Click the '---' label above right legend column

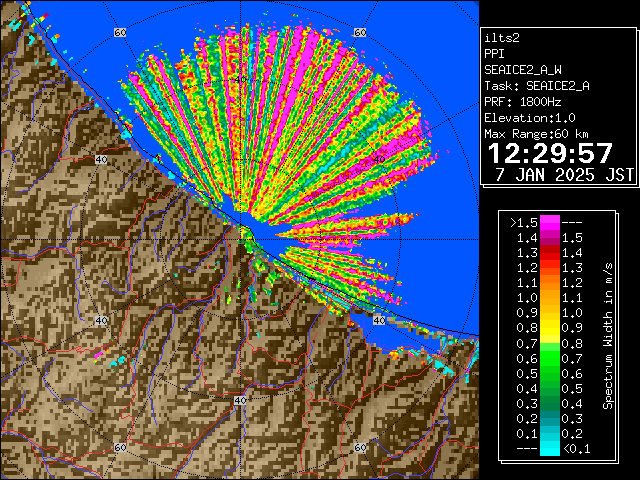pos(572,223)
